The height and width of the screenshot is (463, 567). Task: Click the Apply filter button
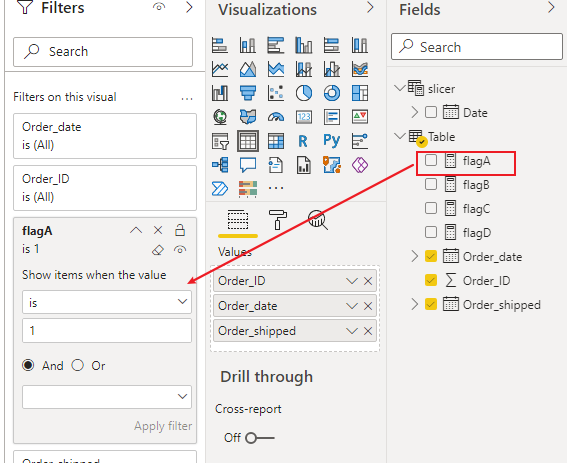[x=163, y=426]
